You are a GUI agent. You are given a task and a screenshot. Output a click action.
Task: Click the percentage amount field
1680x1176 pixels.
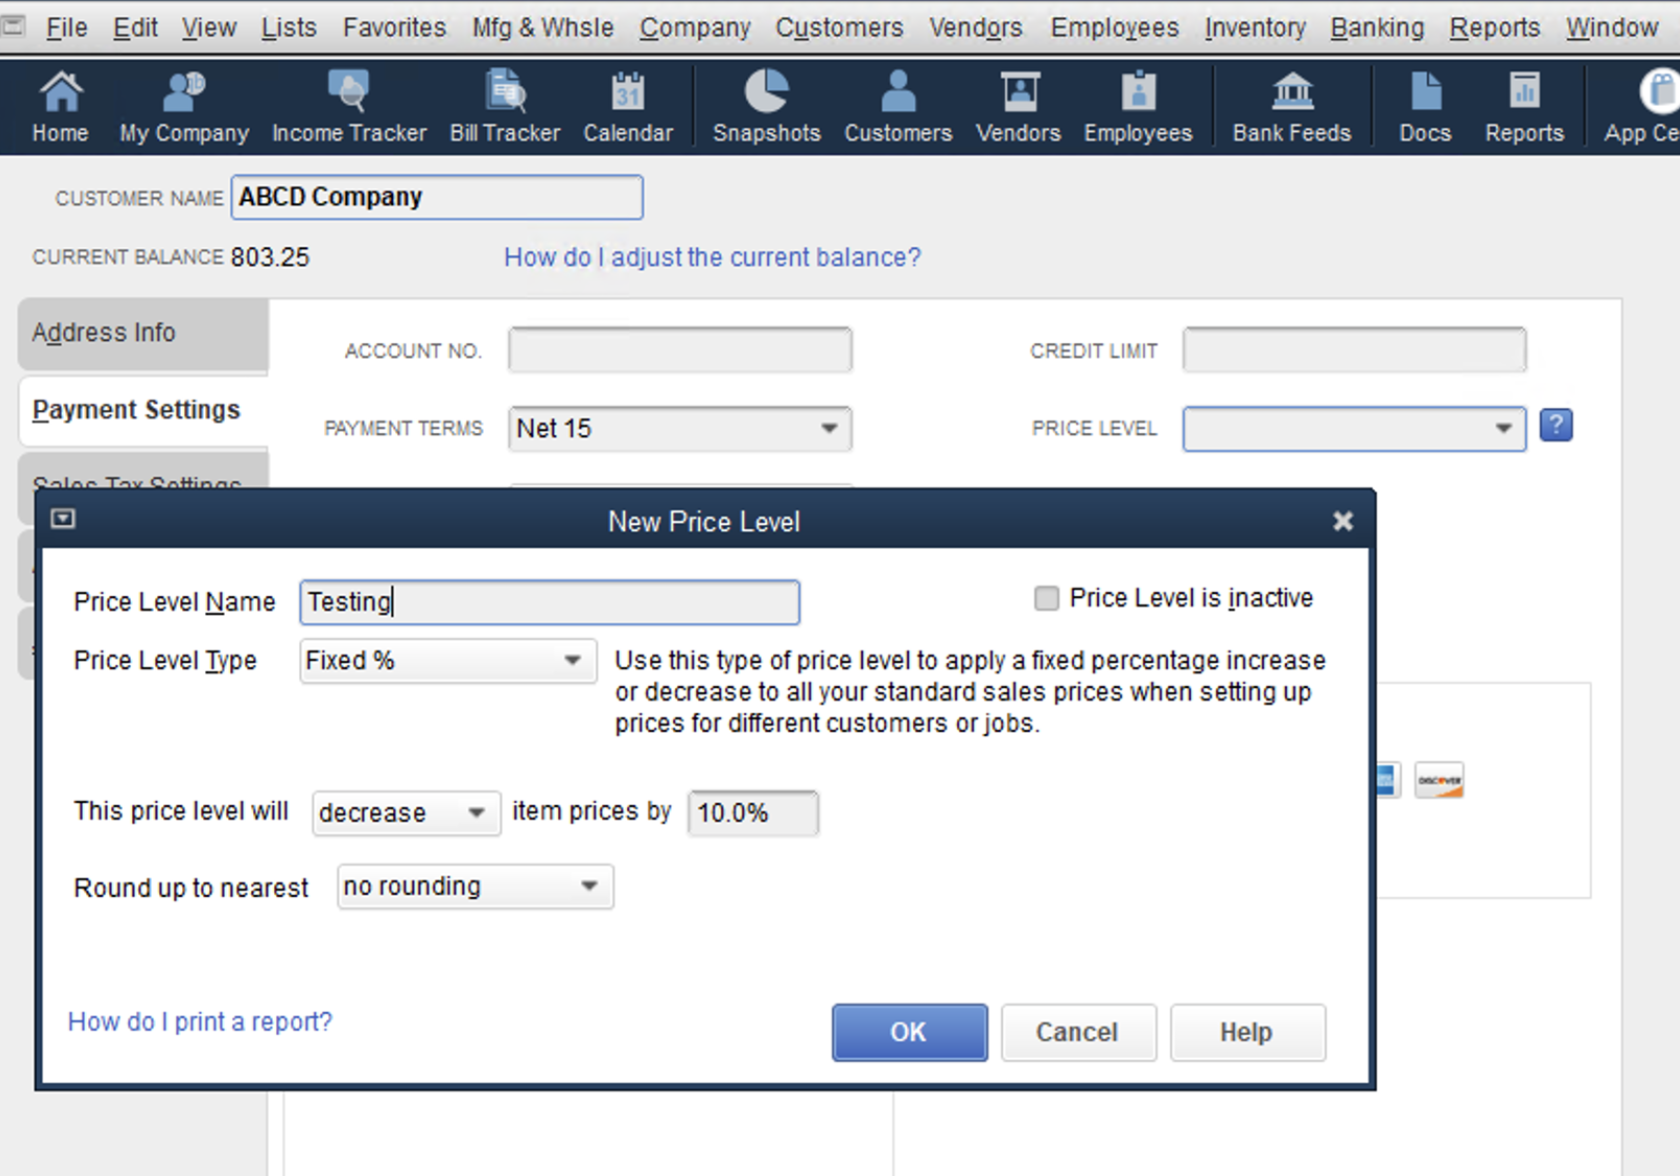point(752,813)
